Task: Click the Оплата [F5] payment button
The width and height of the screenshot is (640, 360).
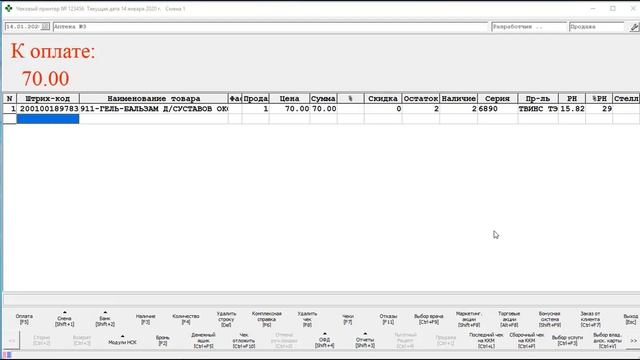Action: pos(24,319)
